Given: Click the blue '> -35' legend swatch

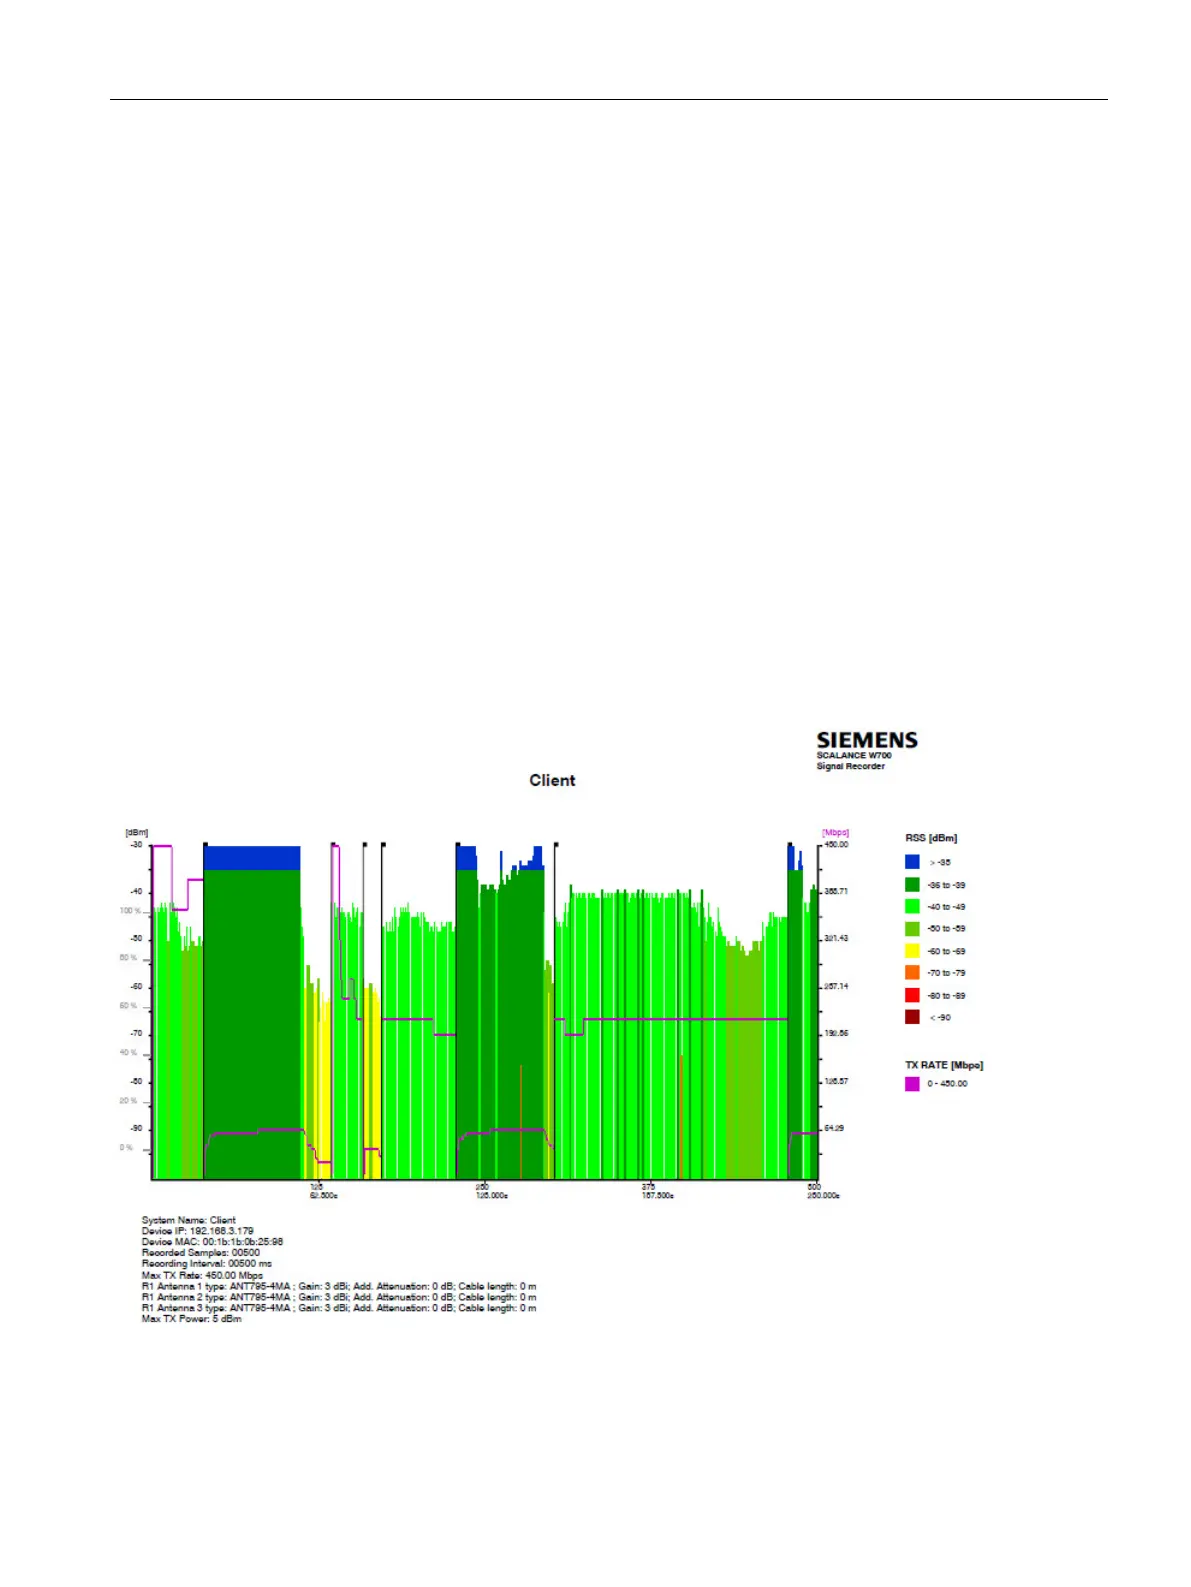Looking at the screenshot, I should point(912,862).
